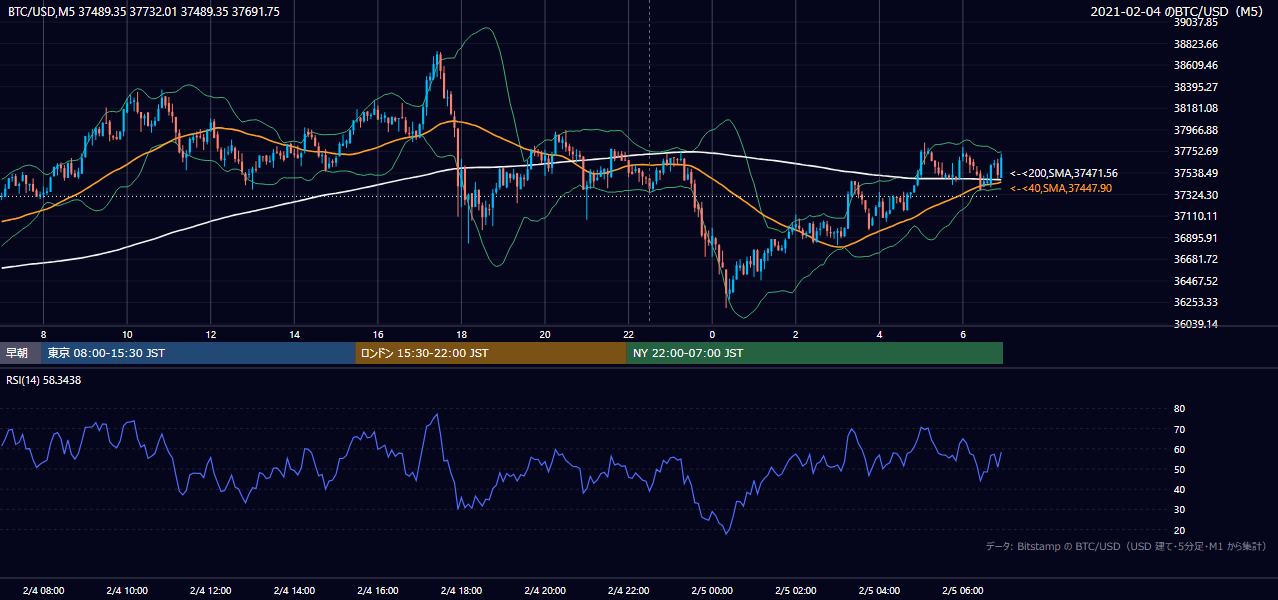Click price axis value 36039.14
Screen dimensions: 1278x600
pos(1195,324)
